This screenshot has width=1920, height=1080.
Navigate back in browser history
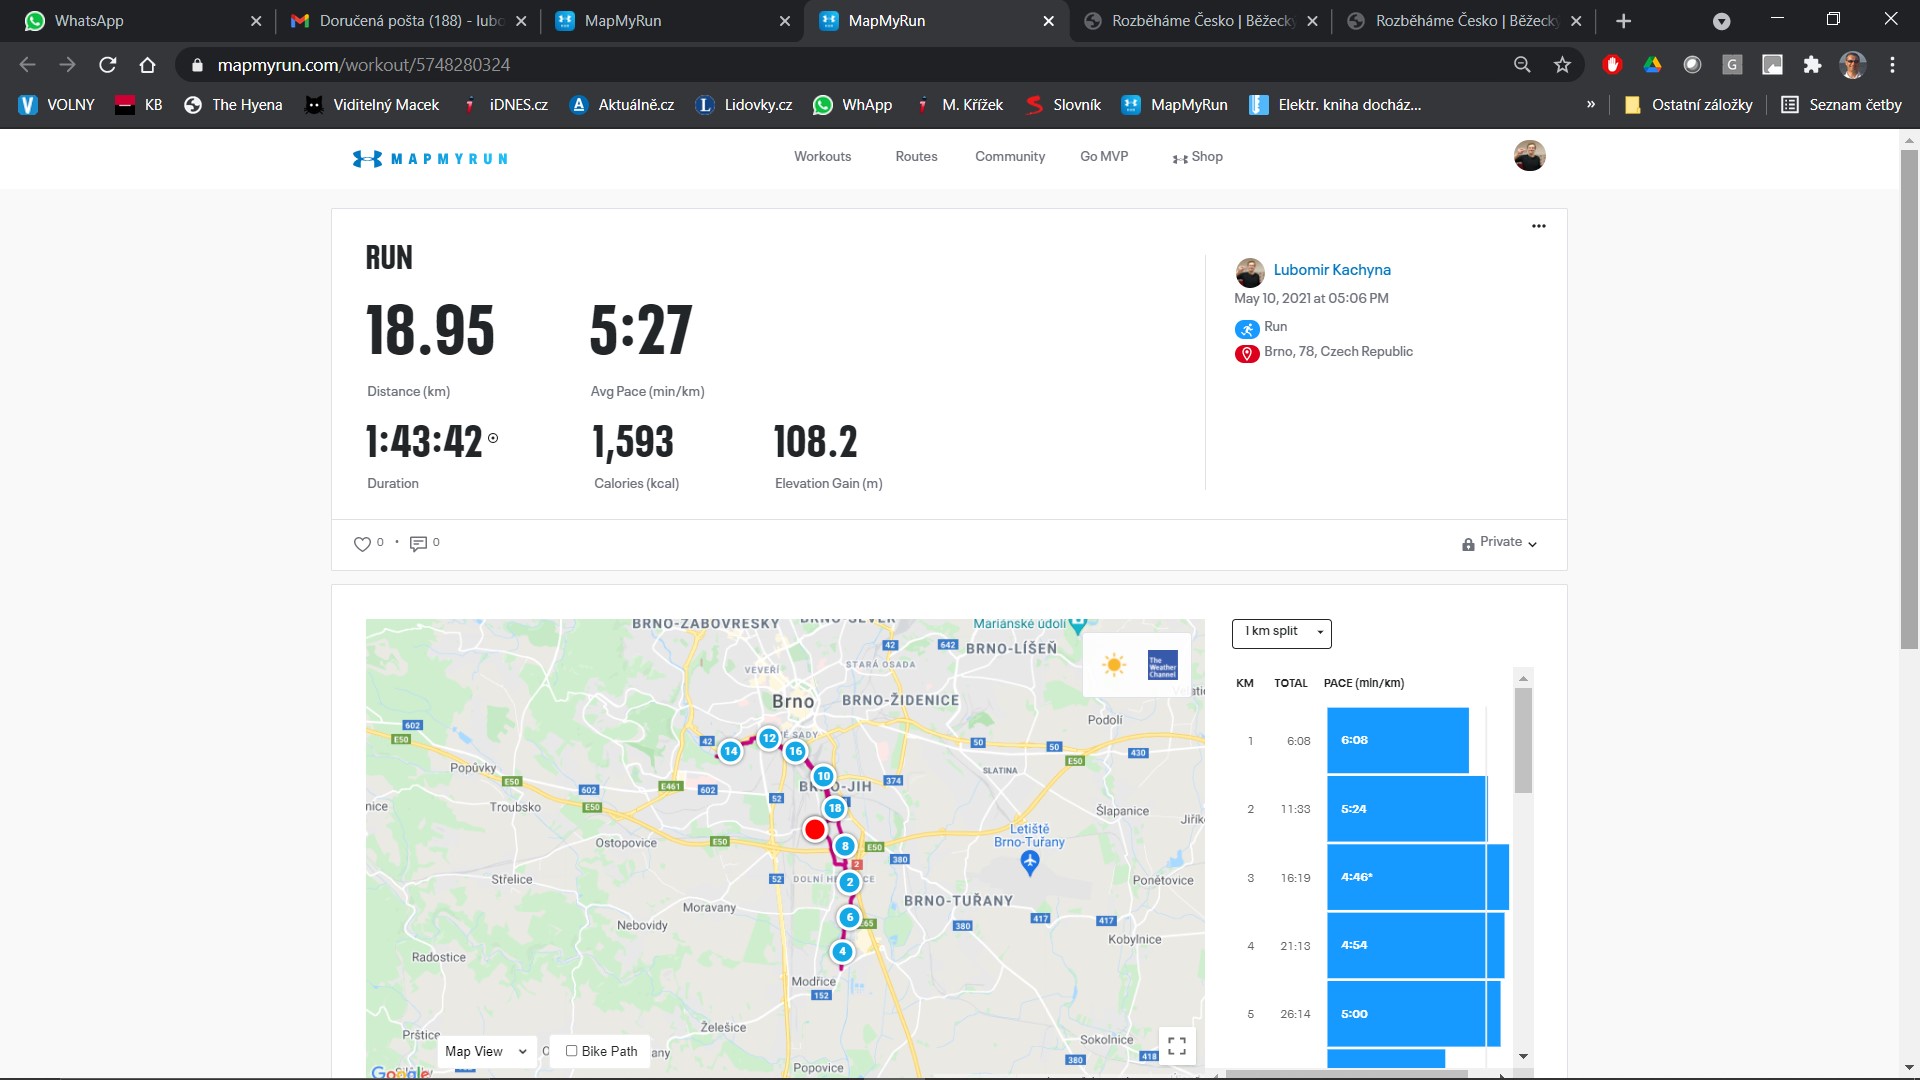pos(27,65)
